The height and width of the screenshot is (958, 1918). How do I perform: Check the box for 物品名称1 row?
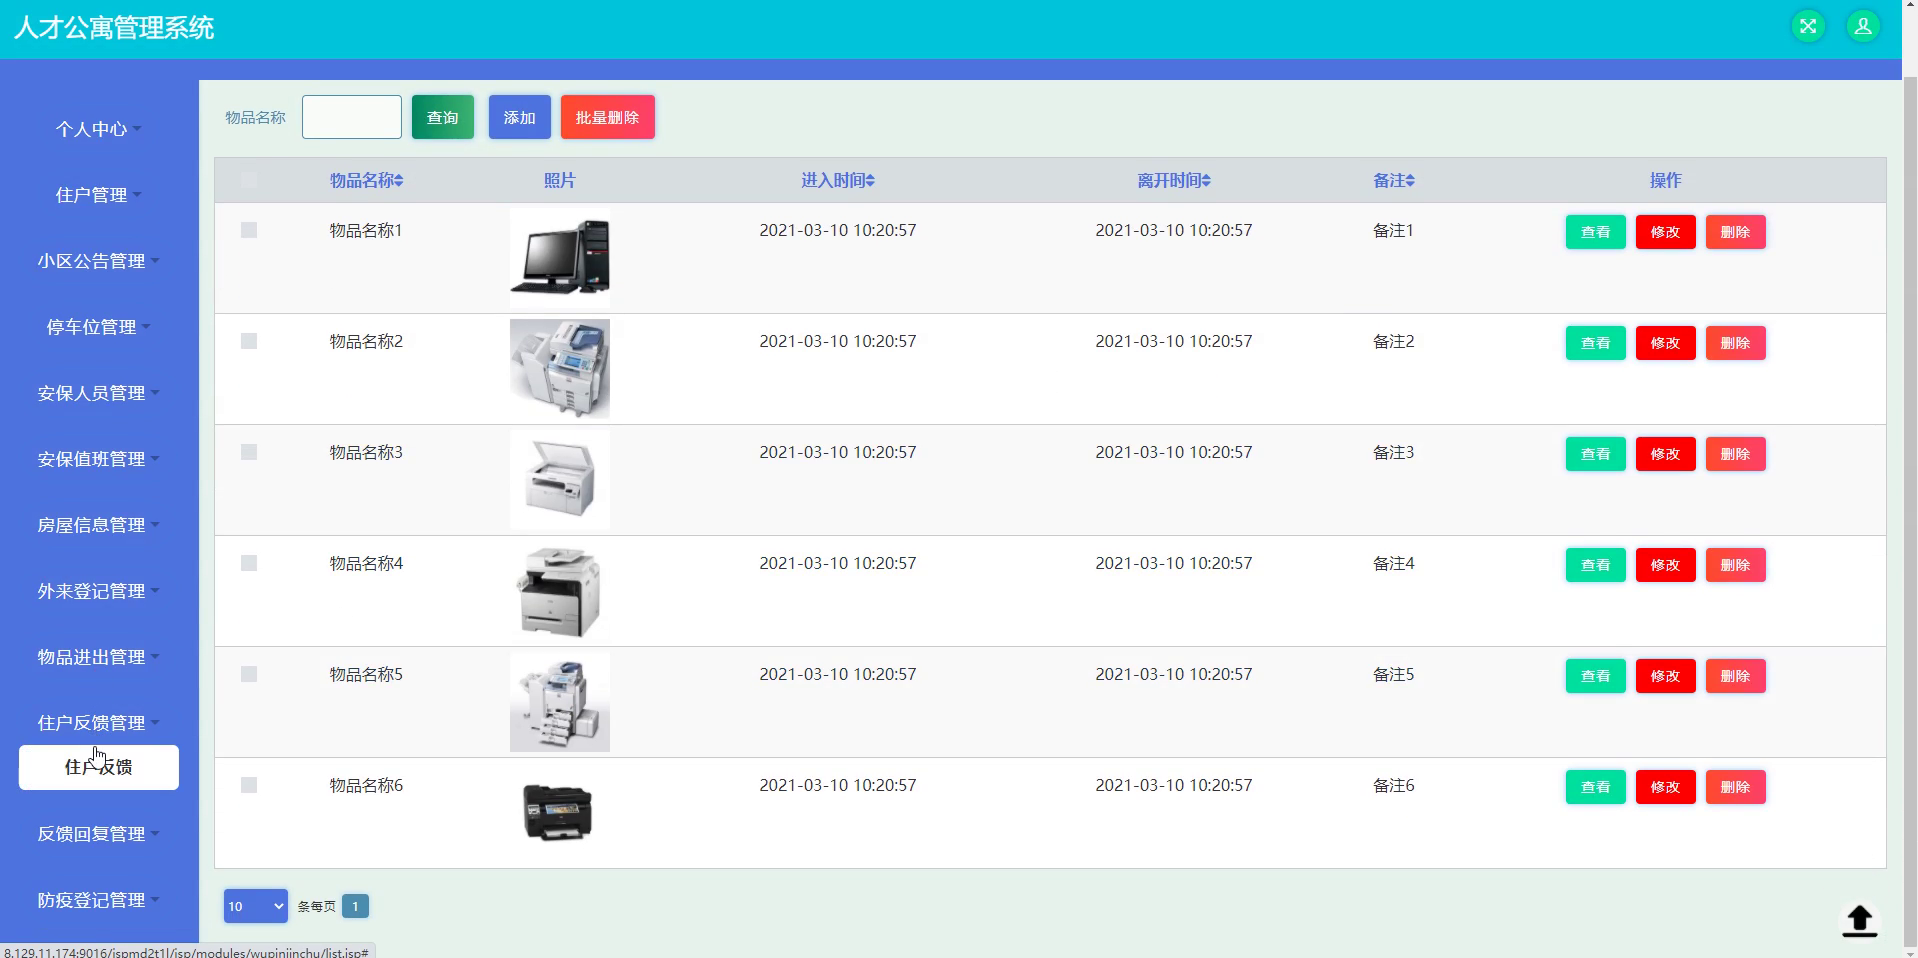coord(249,230)
